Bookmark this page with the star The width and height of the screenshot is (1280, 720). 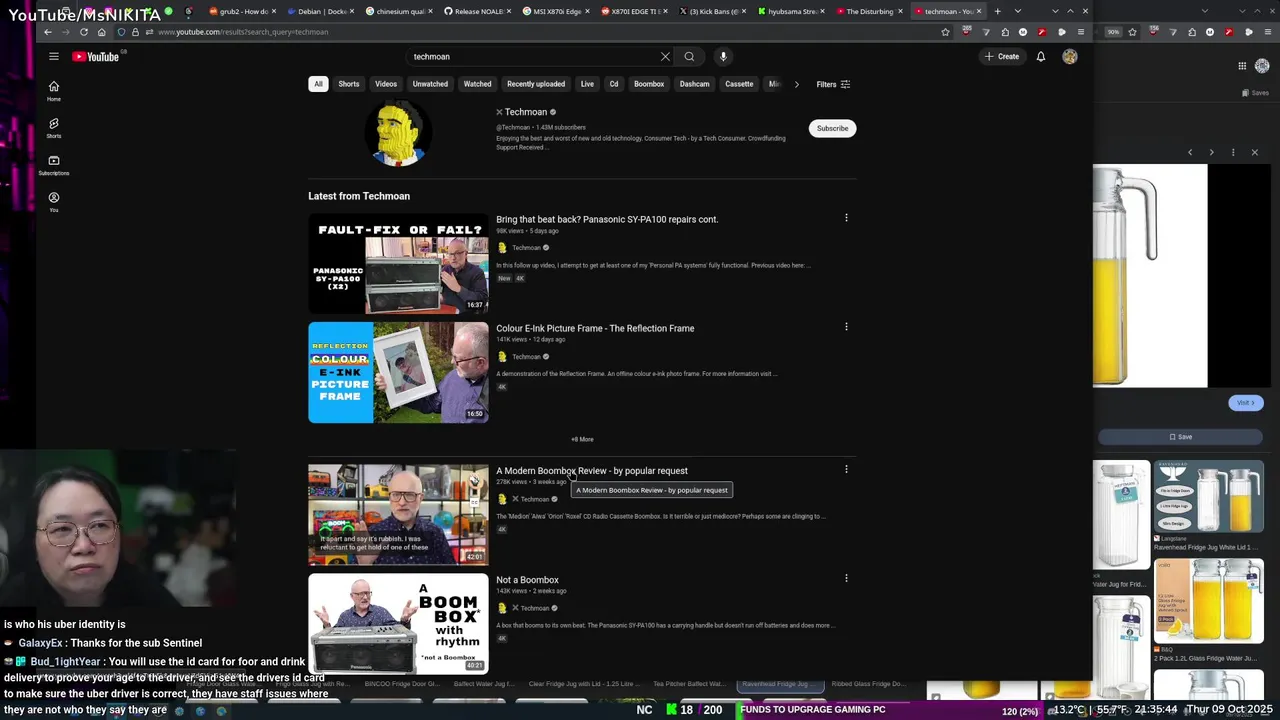click(x=945, y=32)
